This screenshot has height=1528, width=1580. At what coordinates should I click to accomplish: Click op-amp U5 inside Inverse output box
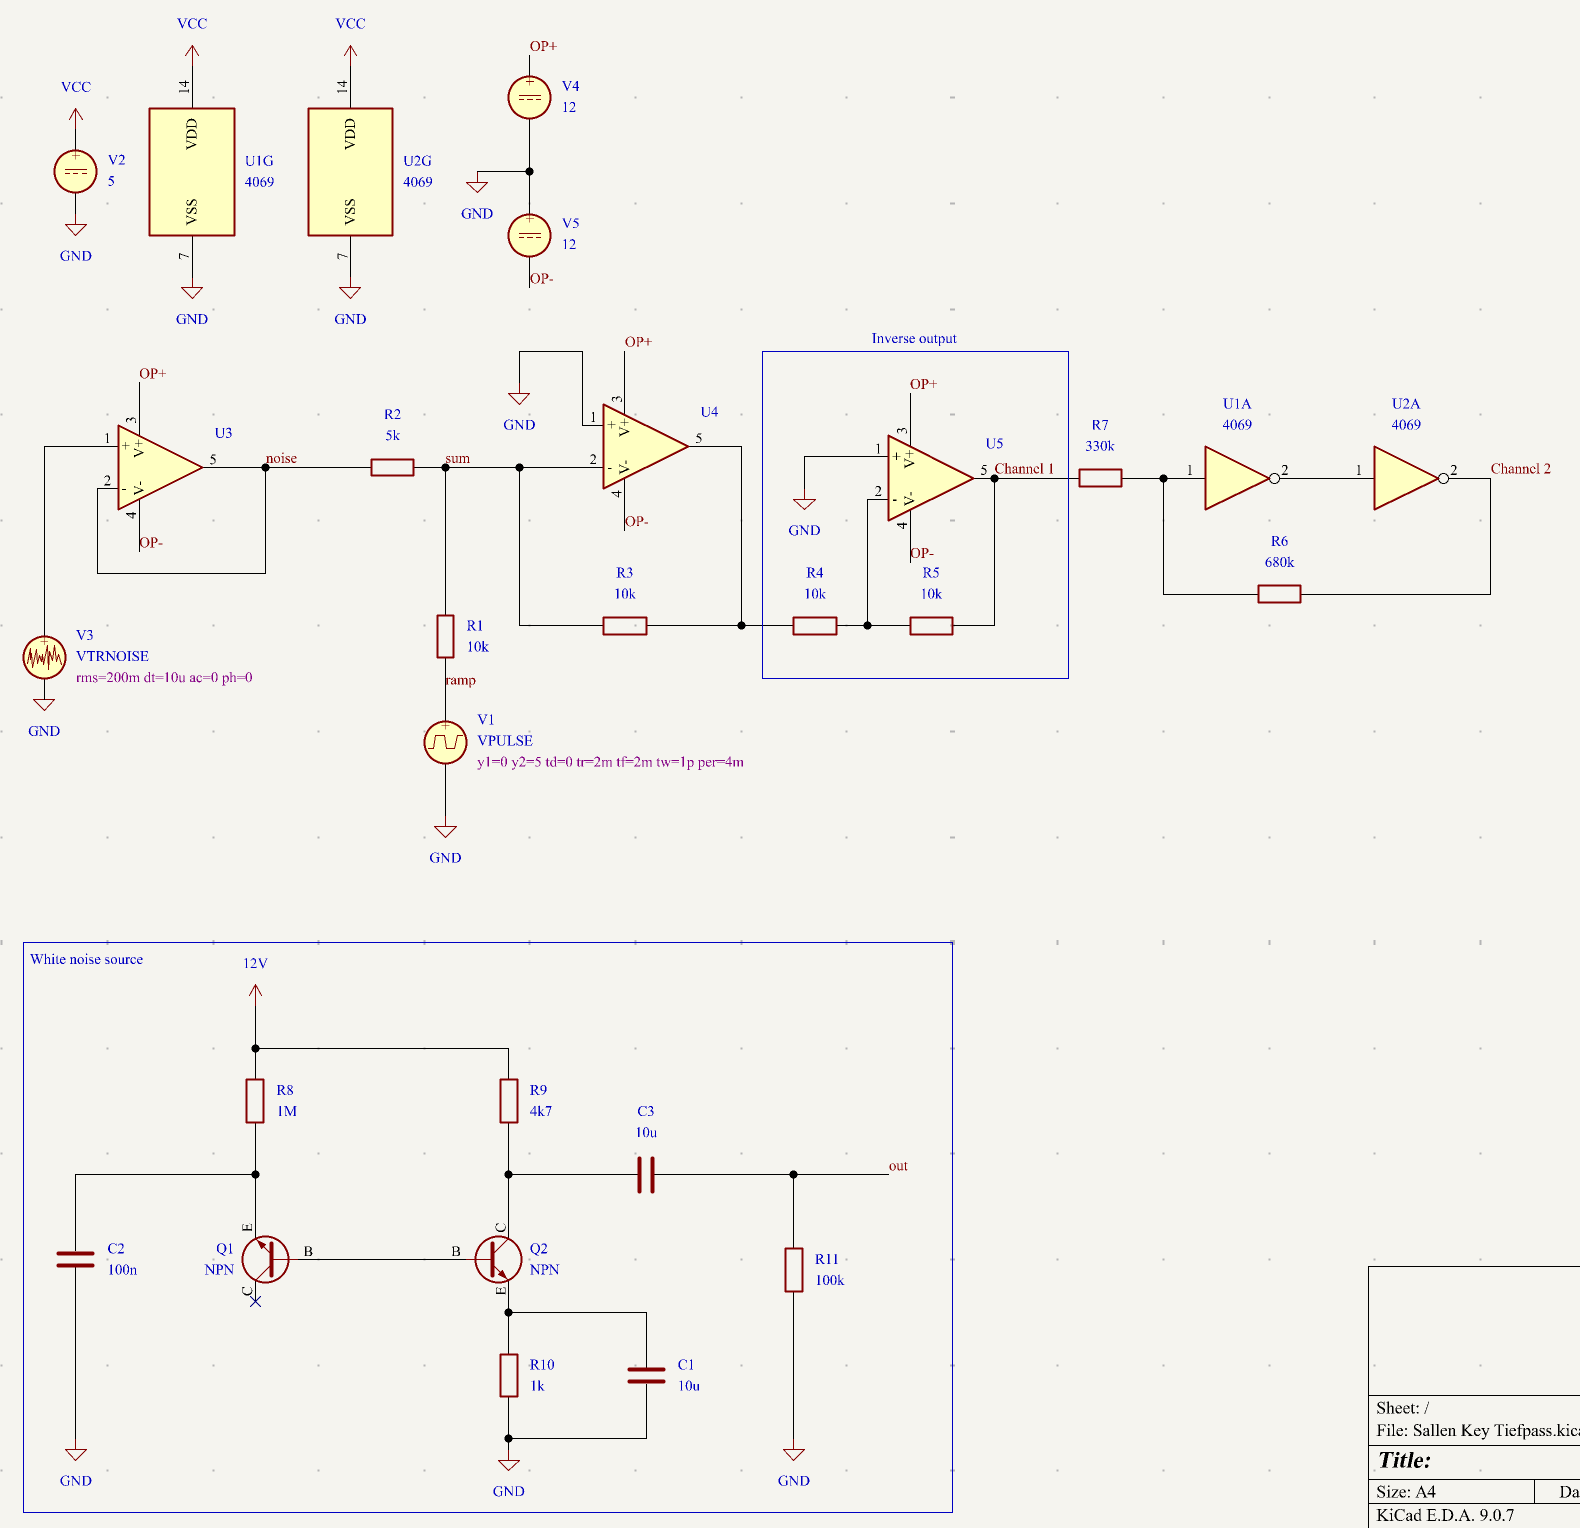click(927, 478)
